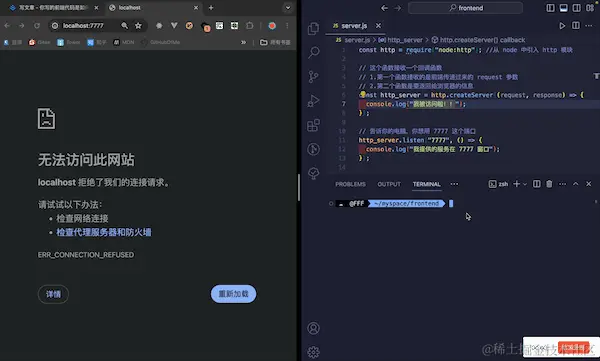Close the localhost Chrome tab
The width and height of the screenshot is (600, 361).
tap(196, 8)
